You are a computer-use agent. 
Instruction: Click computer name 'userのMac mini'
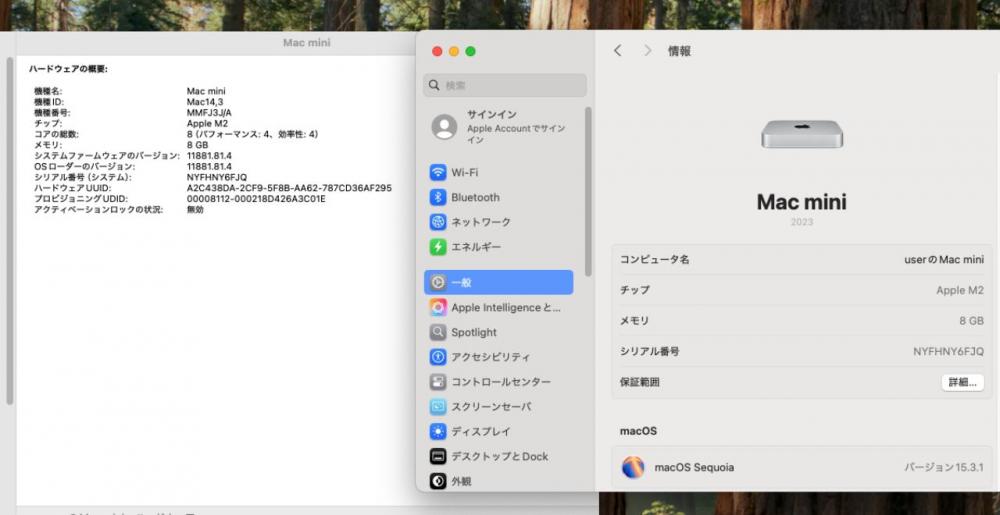pos(944,259)
